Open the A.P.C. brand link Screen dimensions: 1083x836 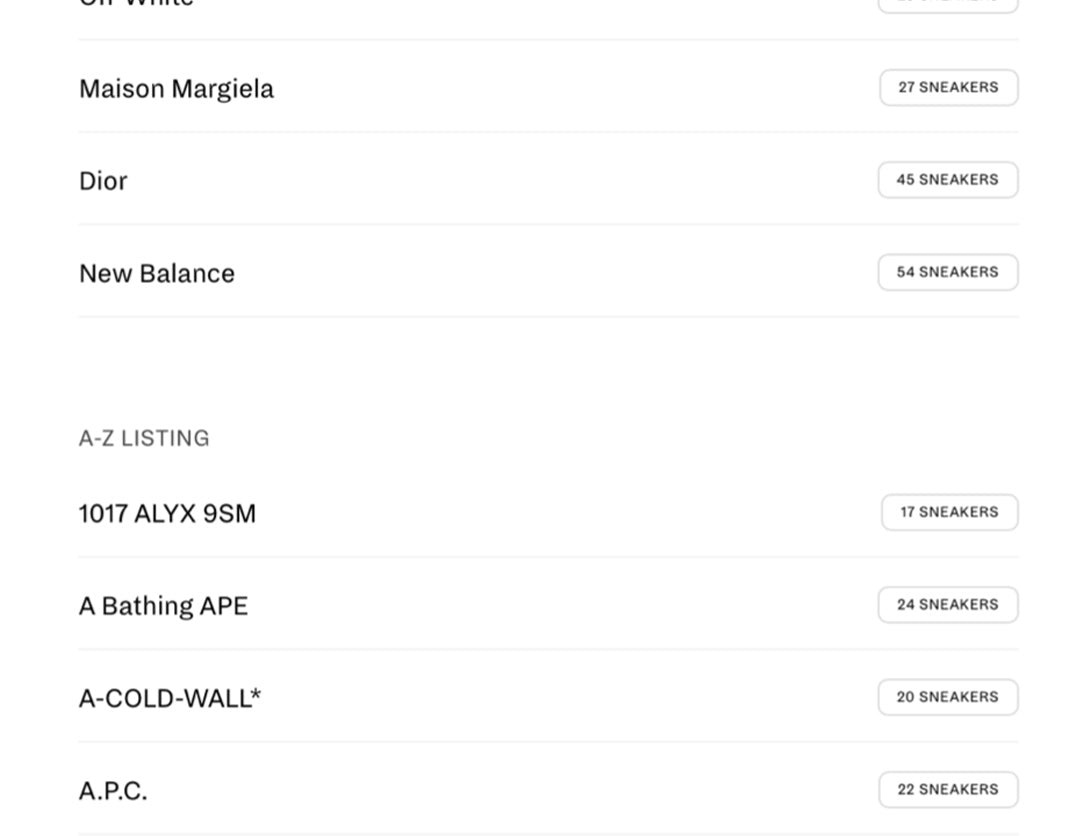[x=113, y=791]
